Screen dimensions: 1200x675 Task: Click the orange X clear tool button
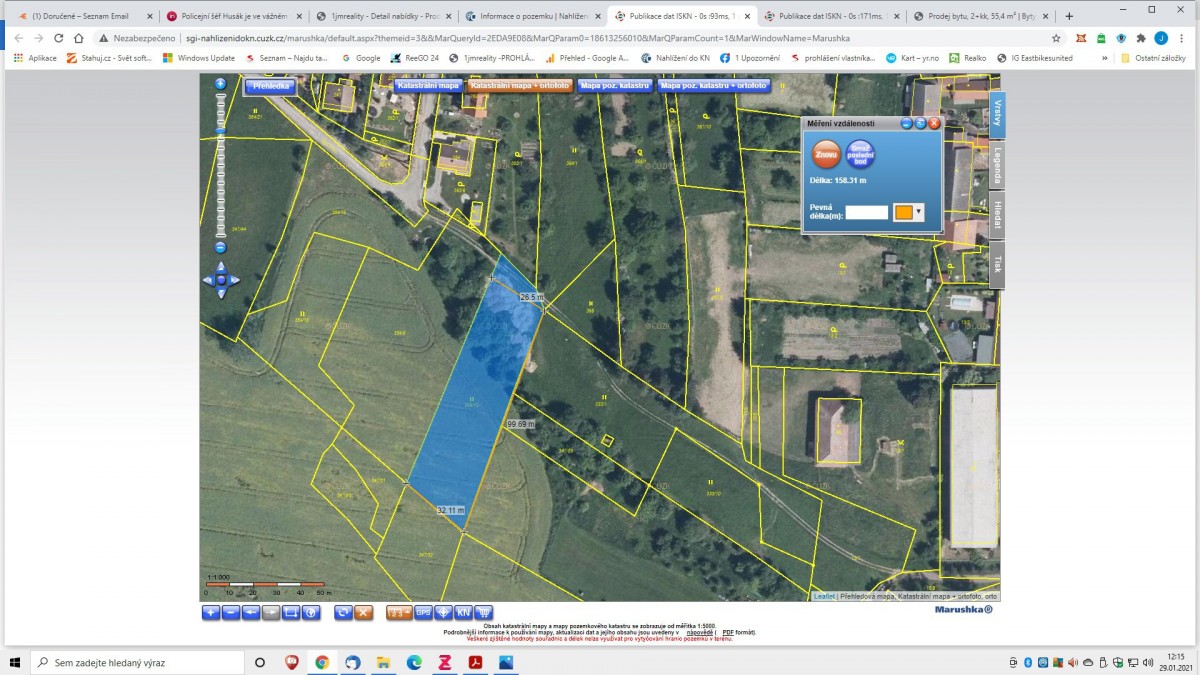pyautogui.click(x=364, y=612)
